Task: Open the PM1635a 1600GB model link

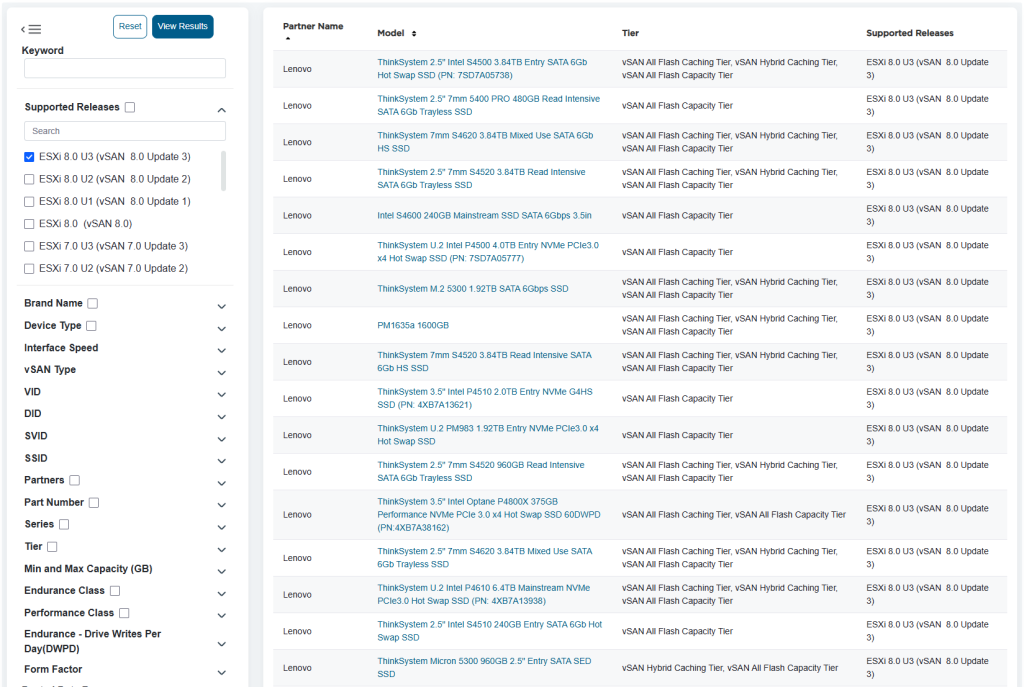Action: (x=413, y=325)
